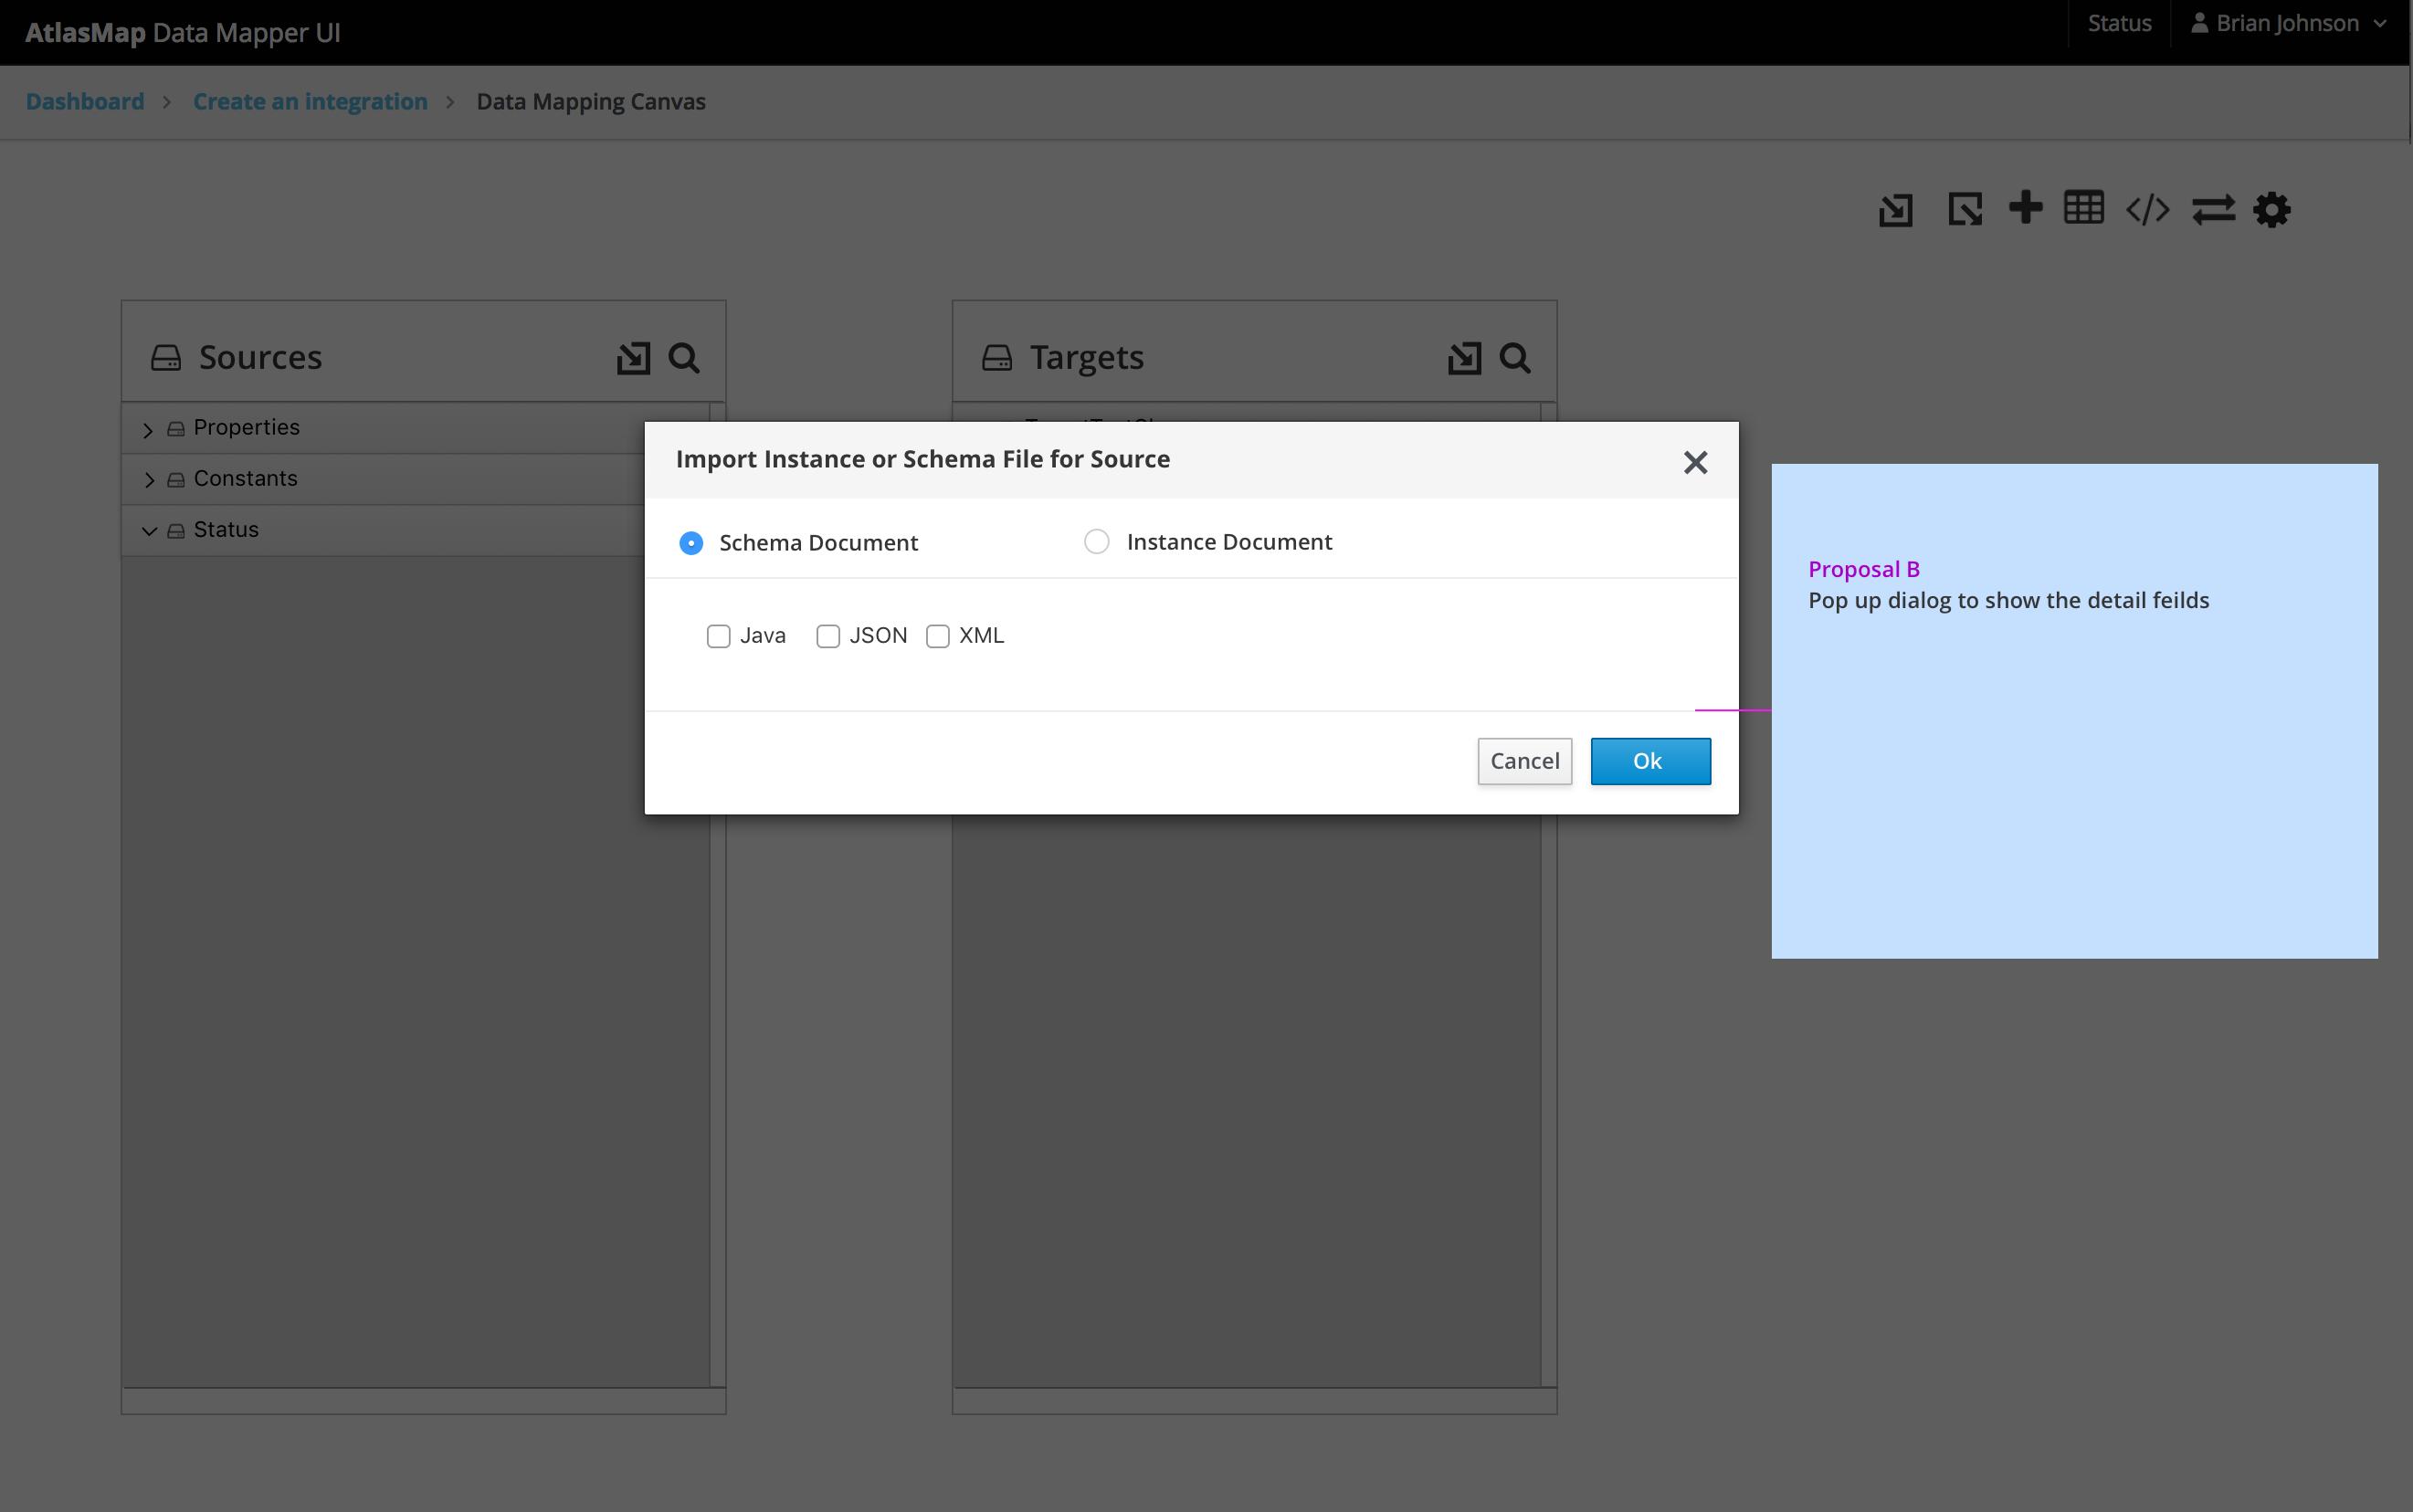Open the Create an integration breadcrumb
Screen dimensions: 2413x1512
(x=310, y=101)
